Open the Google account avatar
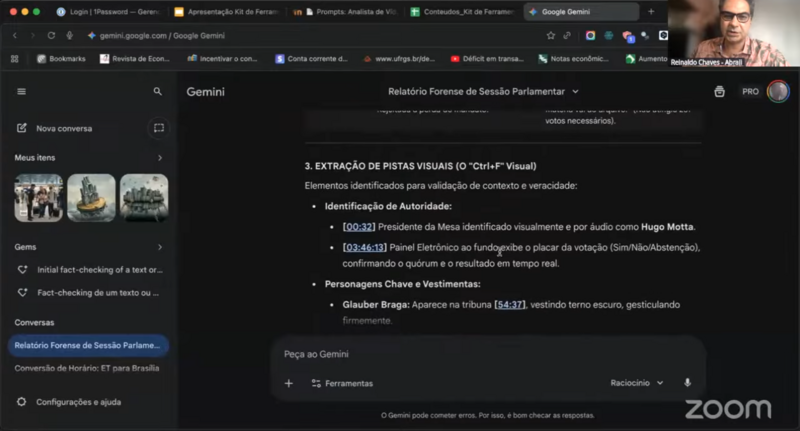 tap(778, 92)
